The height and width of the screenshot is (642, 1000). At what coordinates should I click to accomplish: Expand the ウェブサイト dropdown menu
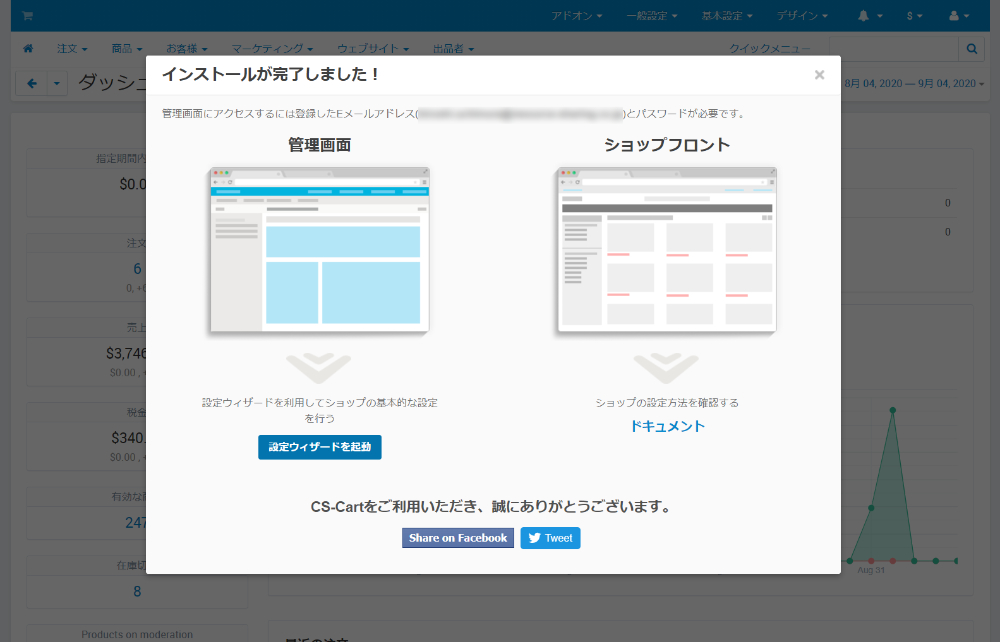[373, 48]
